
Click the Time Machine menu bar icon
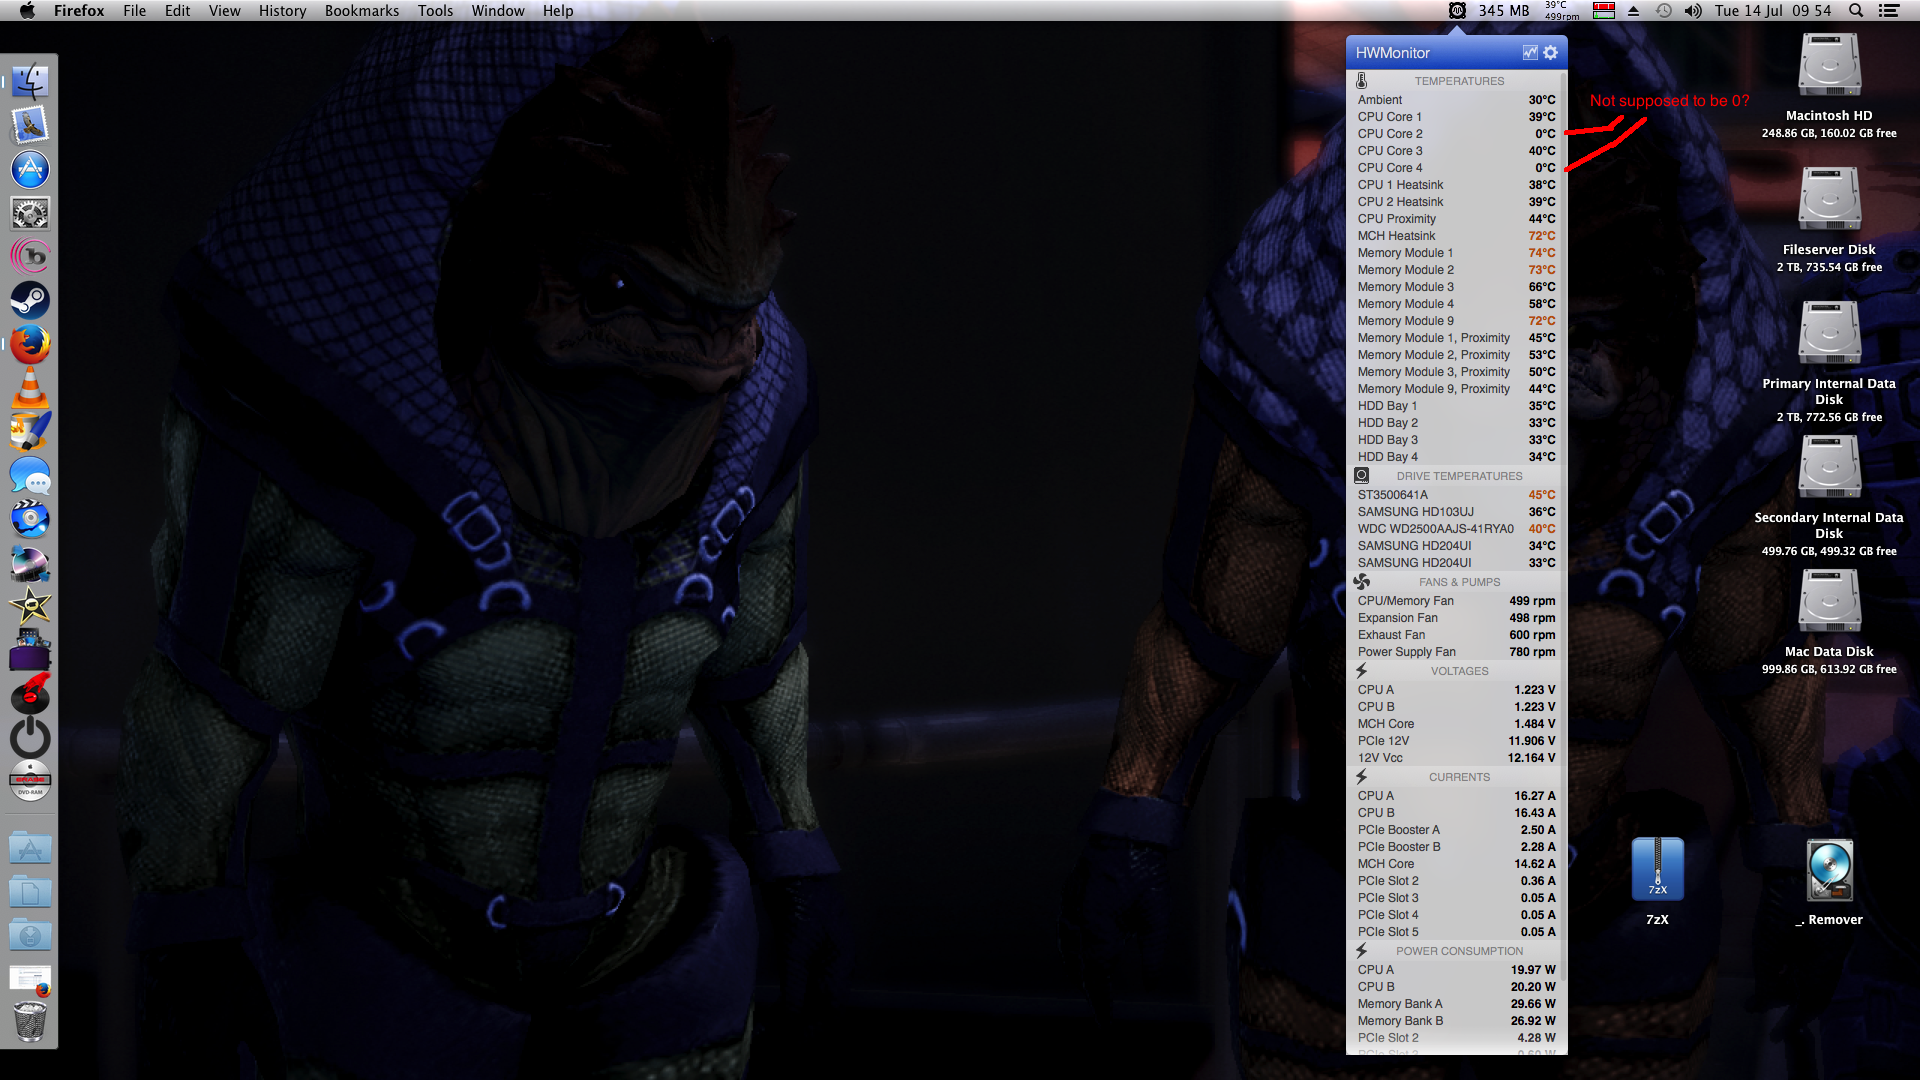pos(1663,11)
